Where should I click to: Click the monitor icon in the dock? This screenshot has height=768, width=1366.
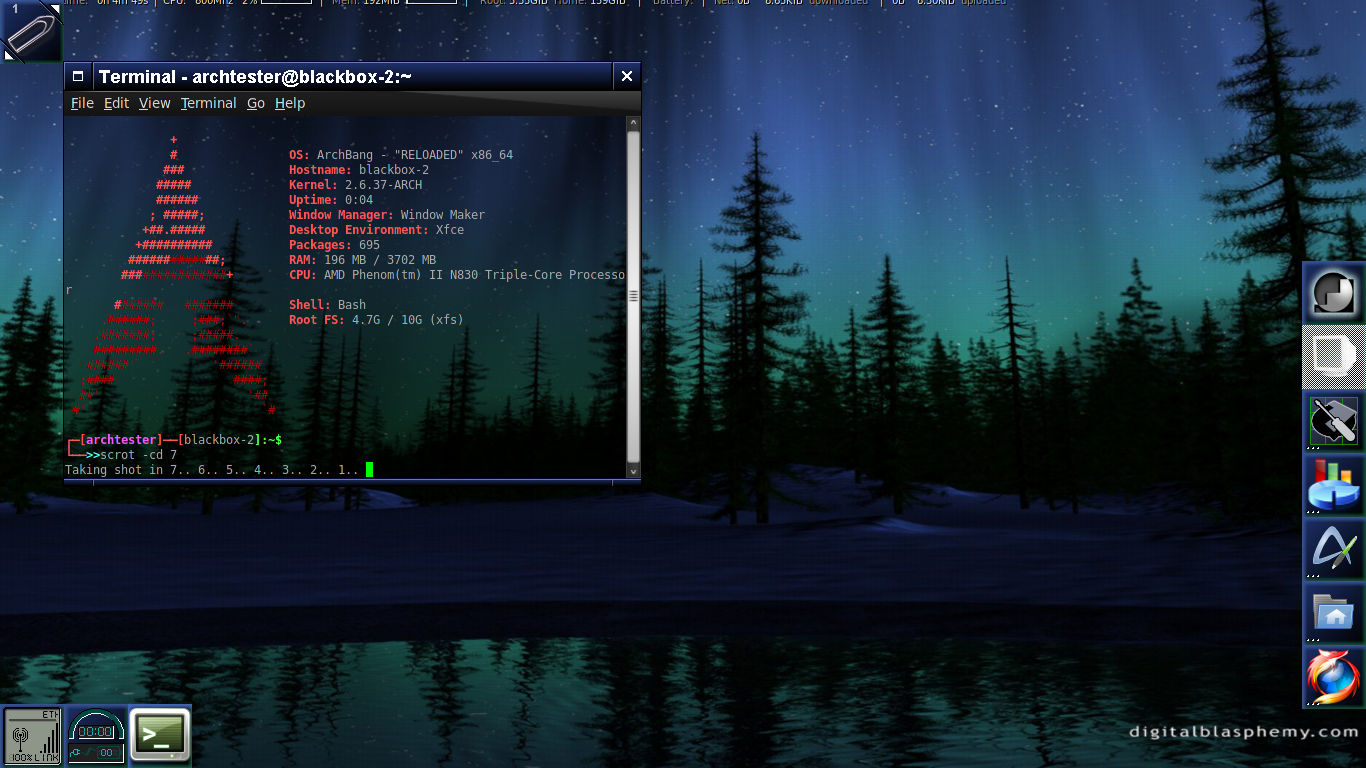click(x=1334, y=357)
